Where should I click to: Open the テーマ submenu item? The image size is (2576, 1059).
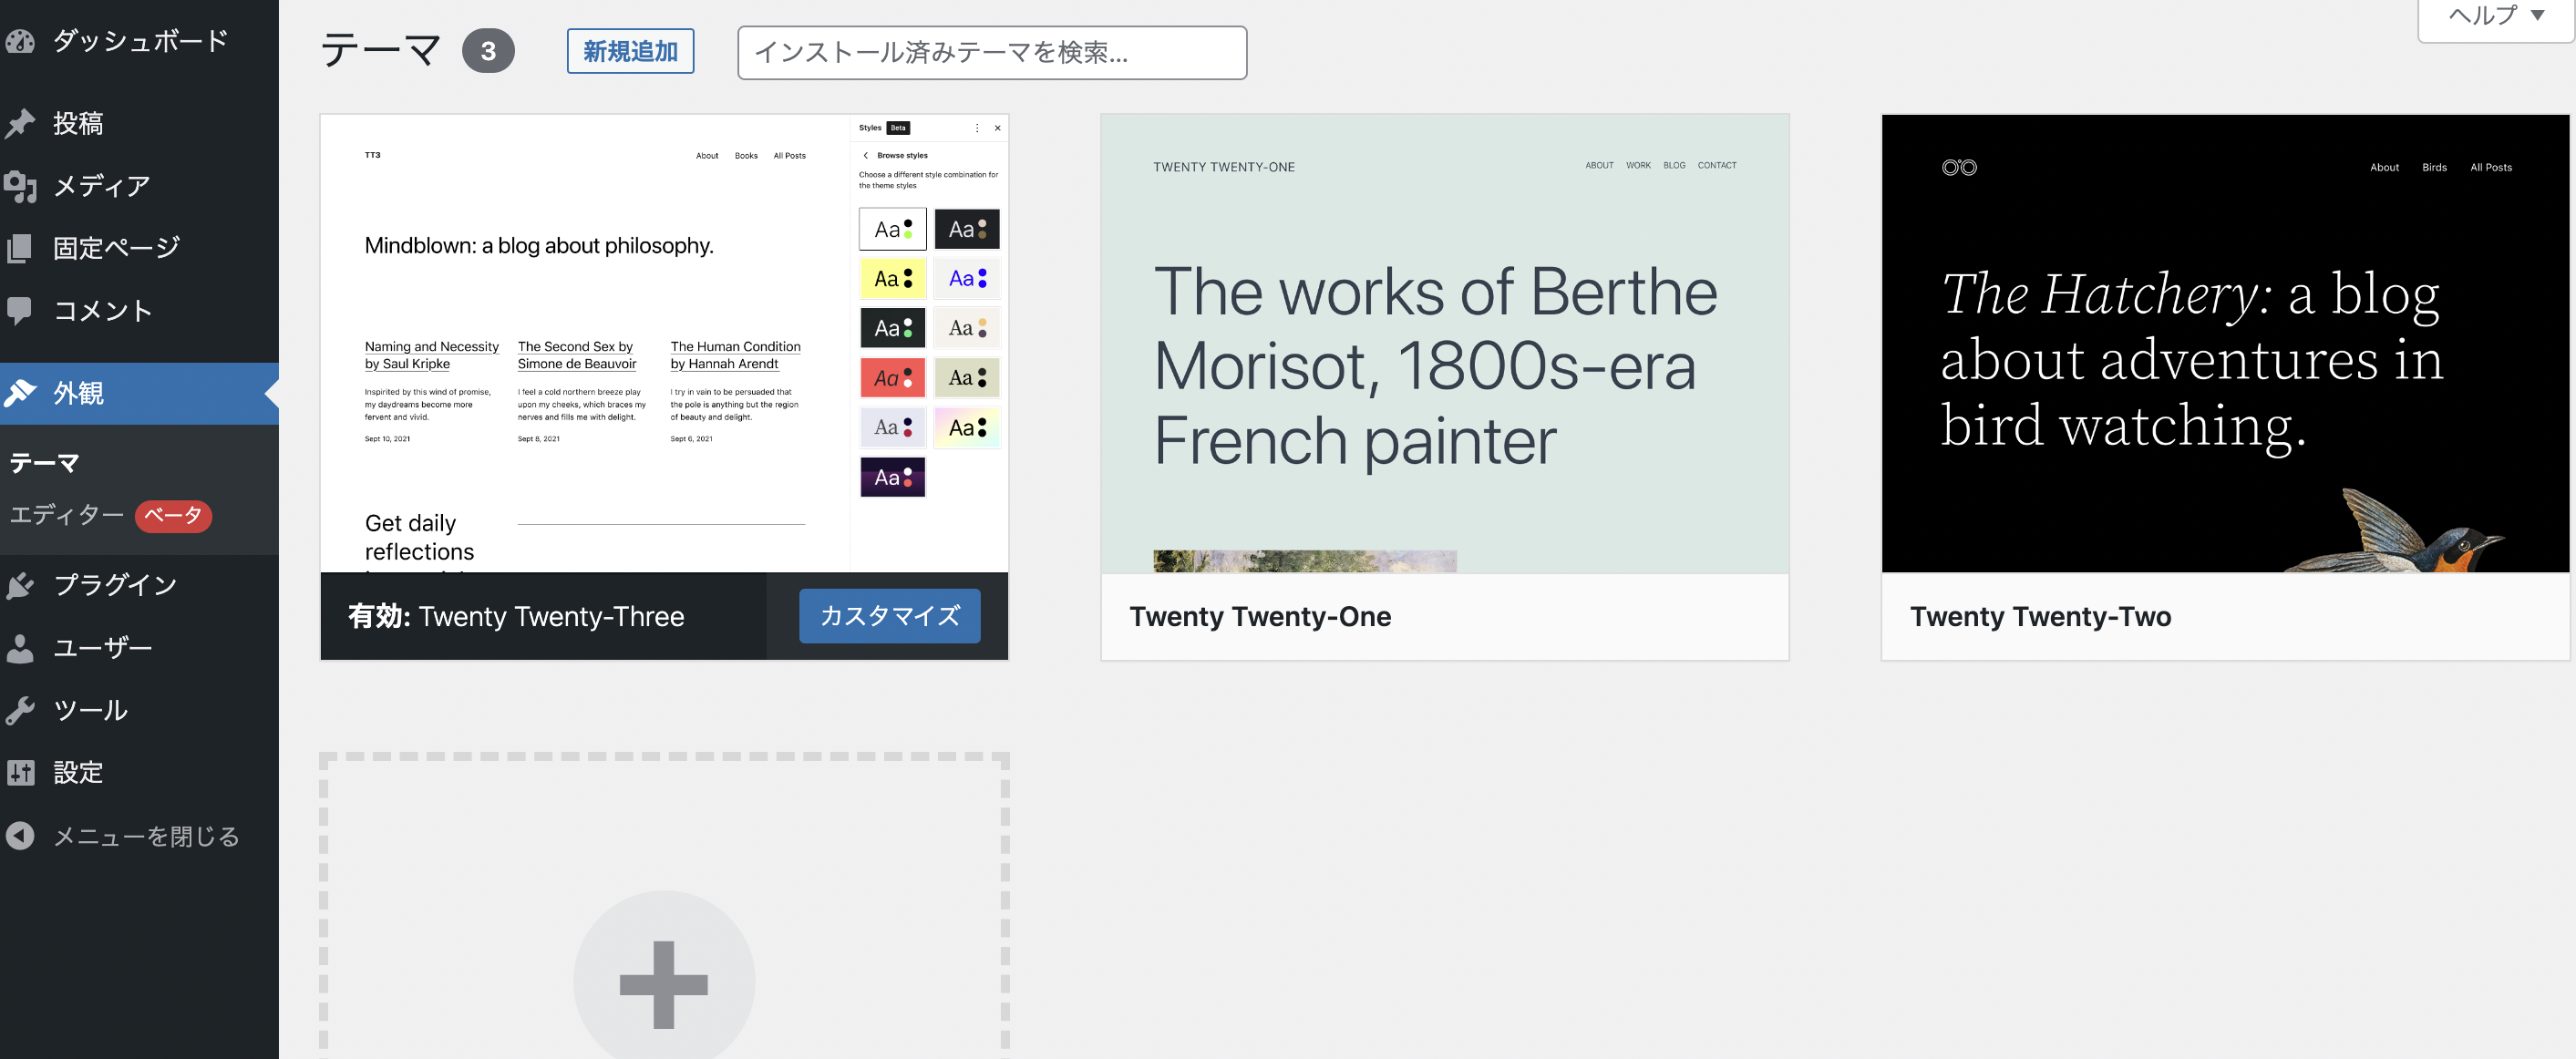(x=45, y=463)
